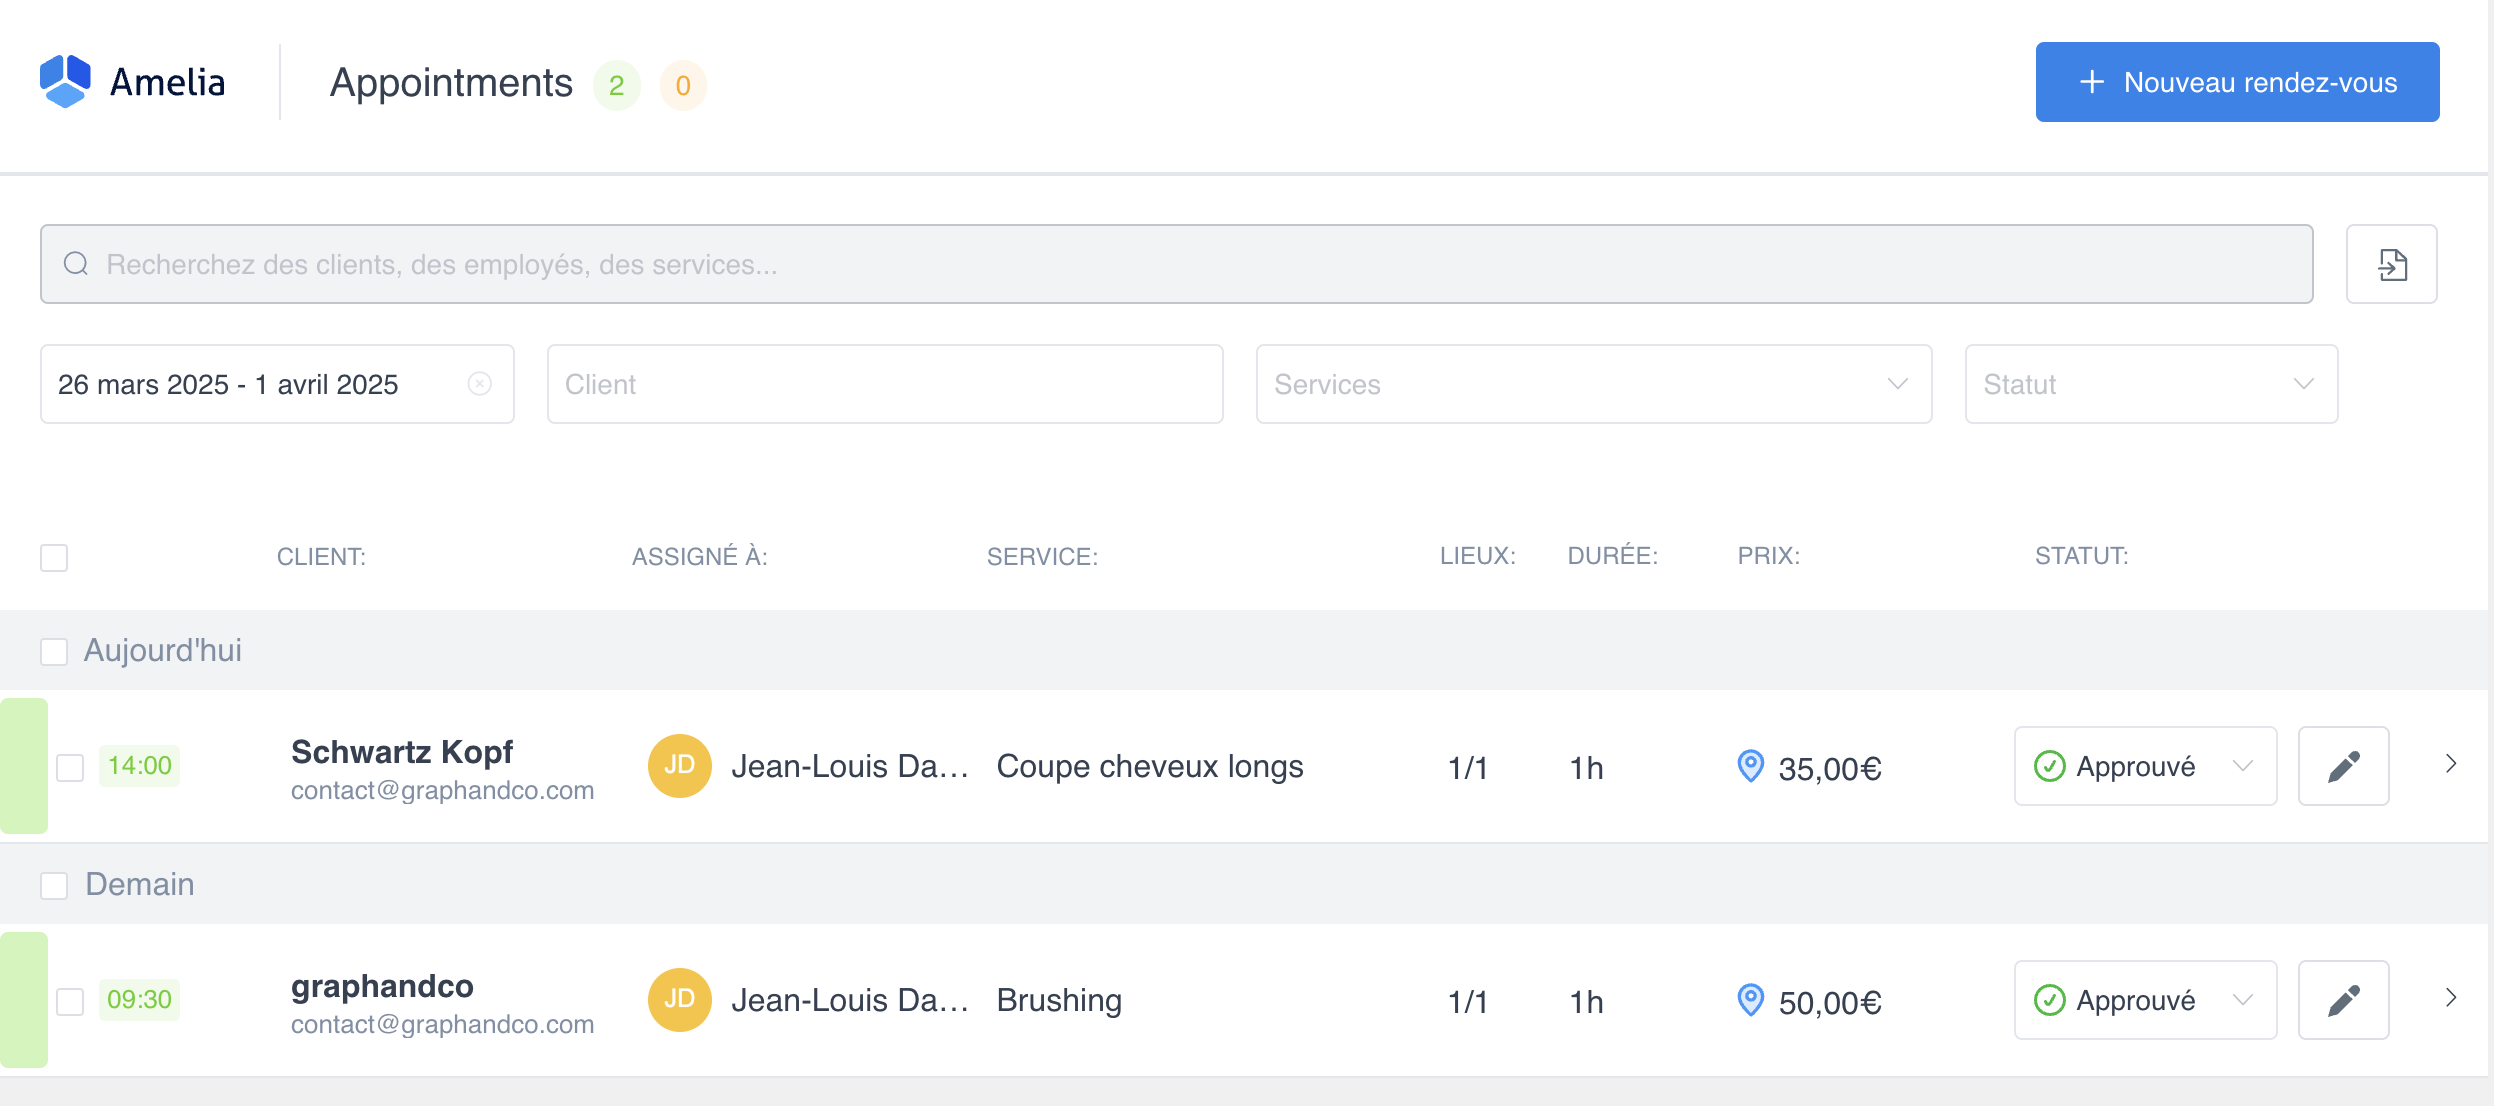Click the Amelia logo icon
The height and width of the screenshot is (1106, 2494).
tap(65, 82)
